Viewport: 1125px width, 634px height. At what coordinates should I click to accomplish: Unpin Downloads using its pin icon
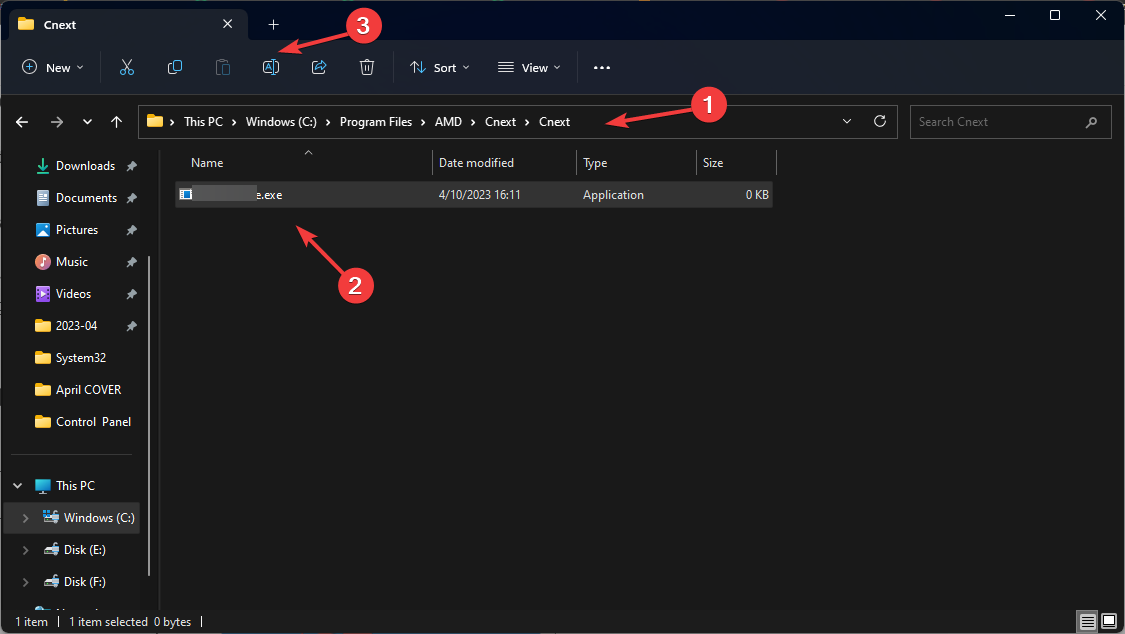(131, 166)
